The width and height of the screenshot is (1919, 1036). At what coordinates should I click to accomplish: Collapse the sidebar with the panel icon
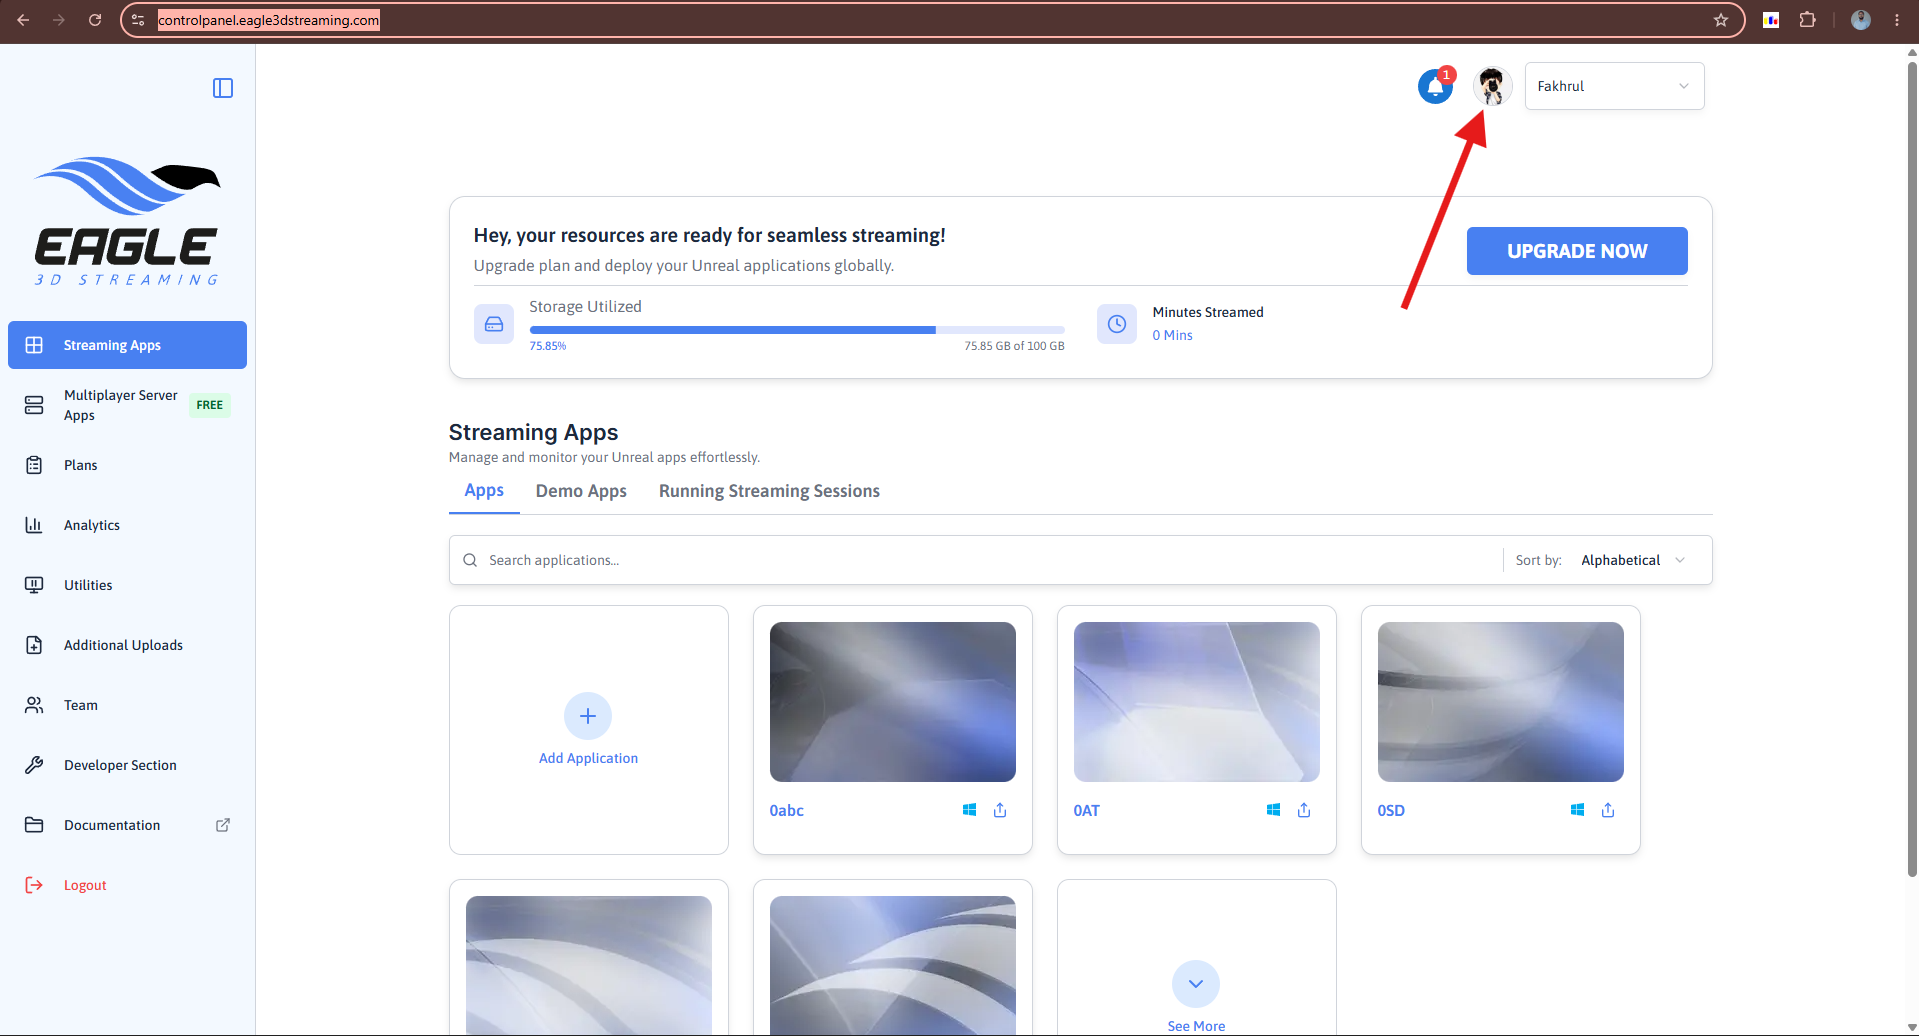click(223, 88)
